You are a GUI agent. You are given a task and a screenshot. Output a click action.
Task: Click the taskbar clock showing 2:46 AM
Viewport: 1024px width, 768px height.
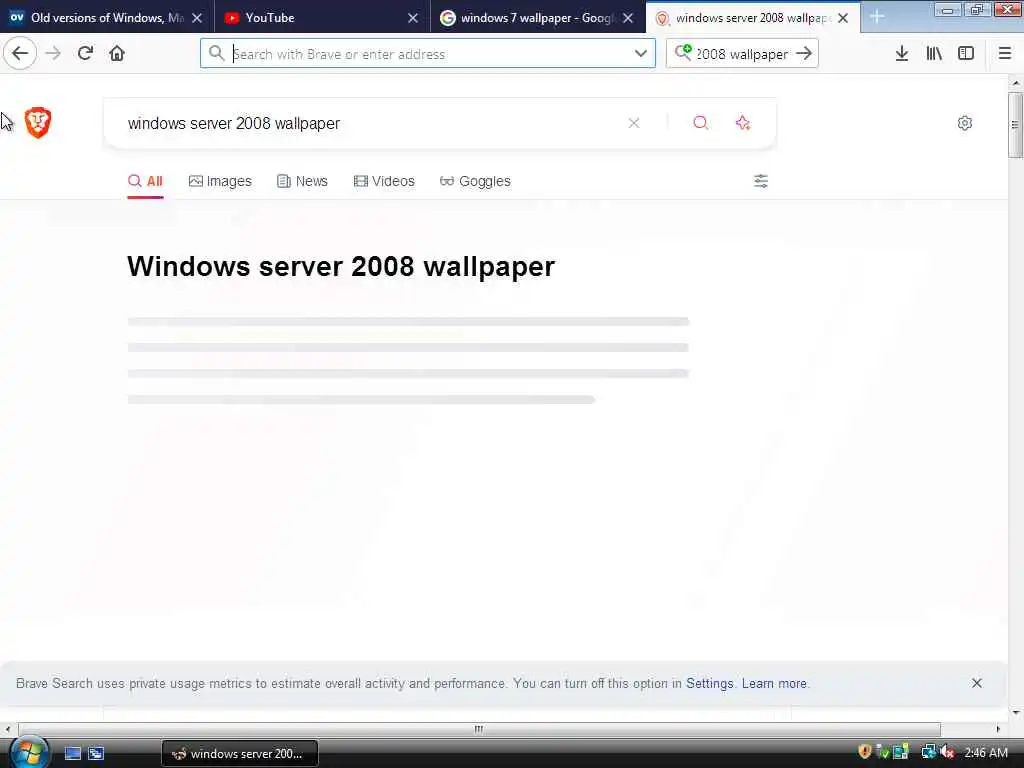pyautogui.click(x=985, y=753)
